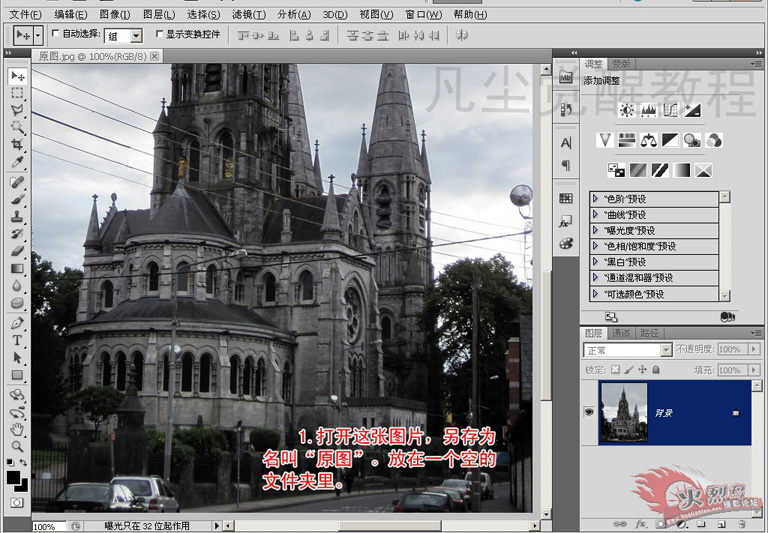Add a Color Balance adjustment
The width and height of the screenshot is (768, 533).
coord(648,141)
